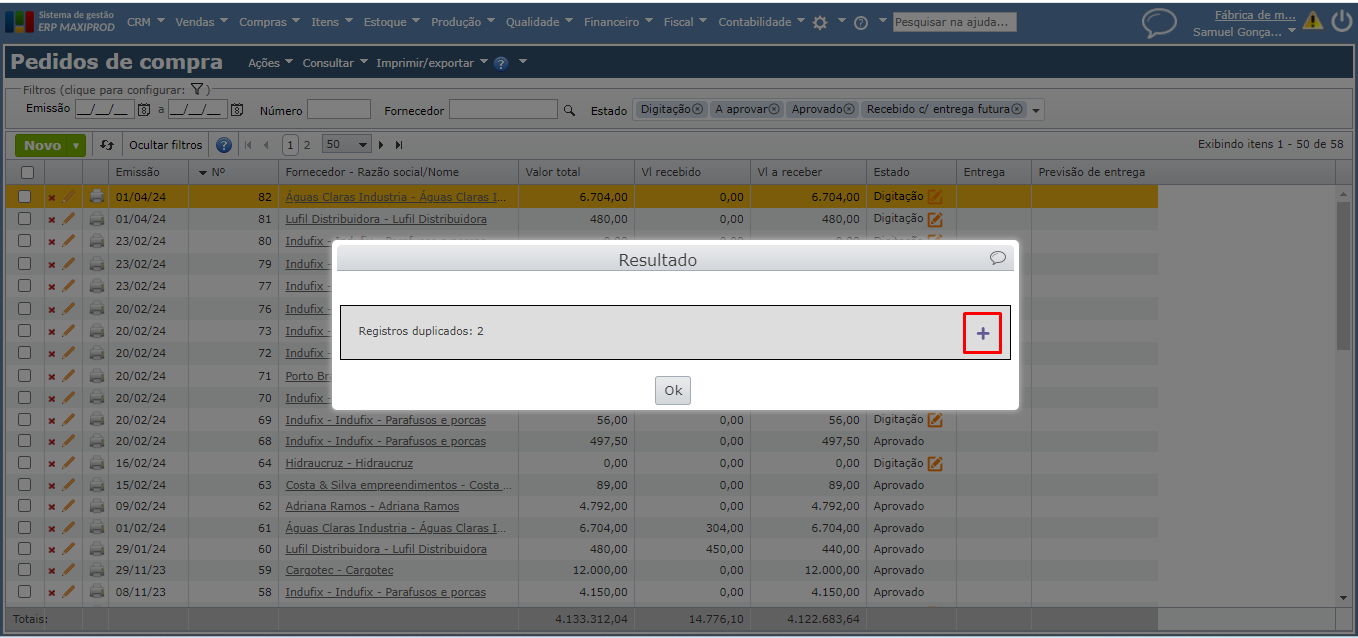
Task: Open supplier link Adriana Ramos - Adriana Ramos
Action: click(372, 506)
